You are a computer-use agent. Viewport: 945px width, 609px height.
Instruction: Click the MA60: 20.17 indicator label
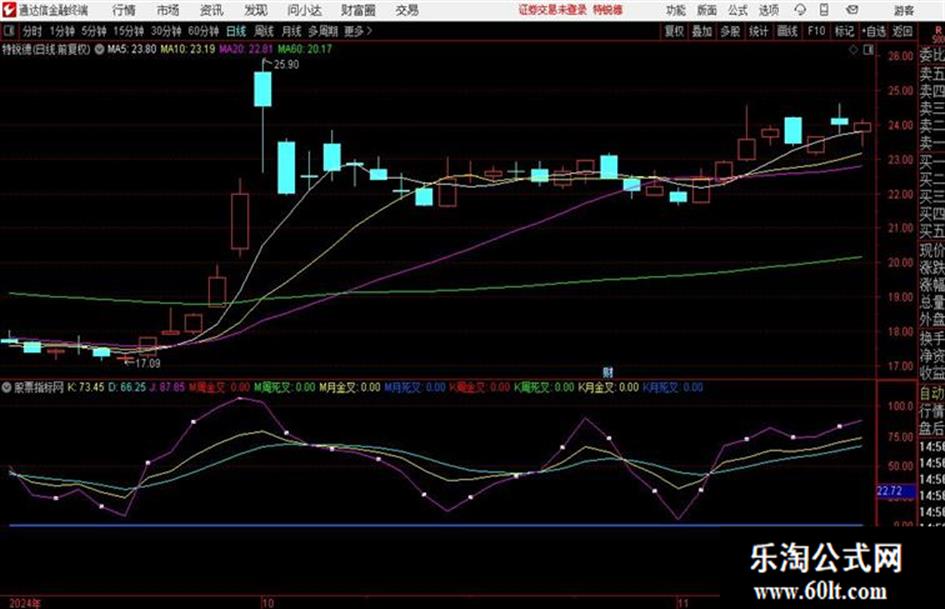pos(305,49)
